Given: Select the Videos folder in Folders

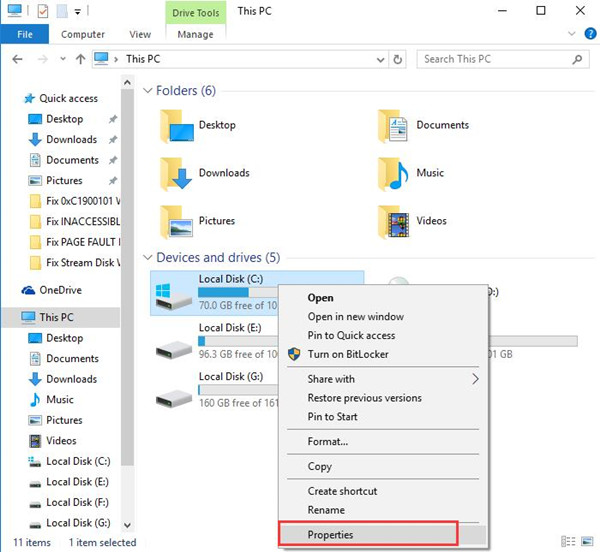Looking at the screenshot, I should (x=412, y=221).
